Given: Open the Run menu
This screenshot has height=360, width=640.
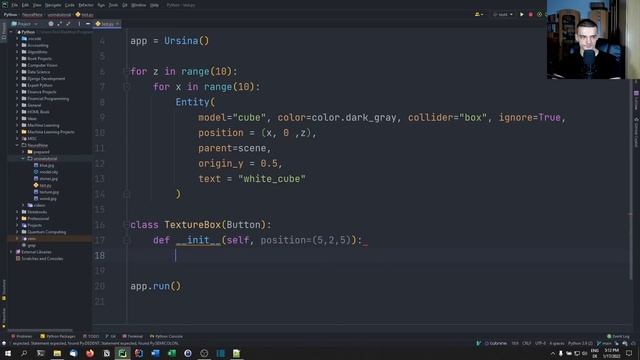Looking at the screenshot, I should point(101,5).
